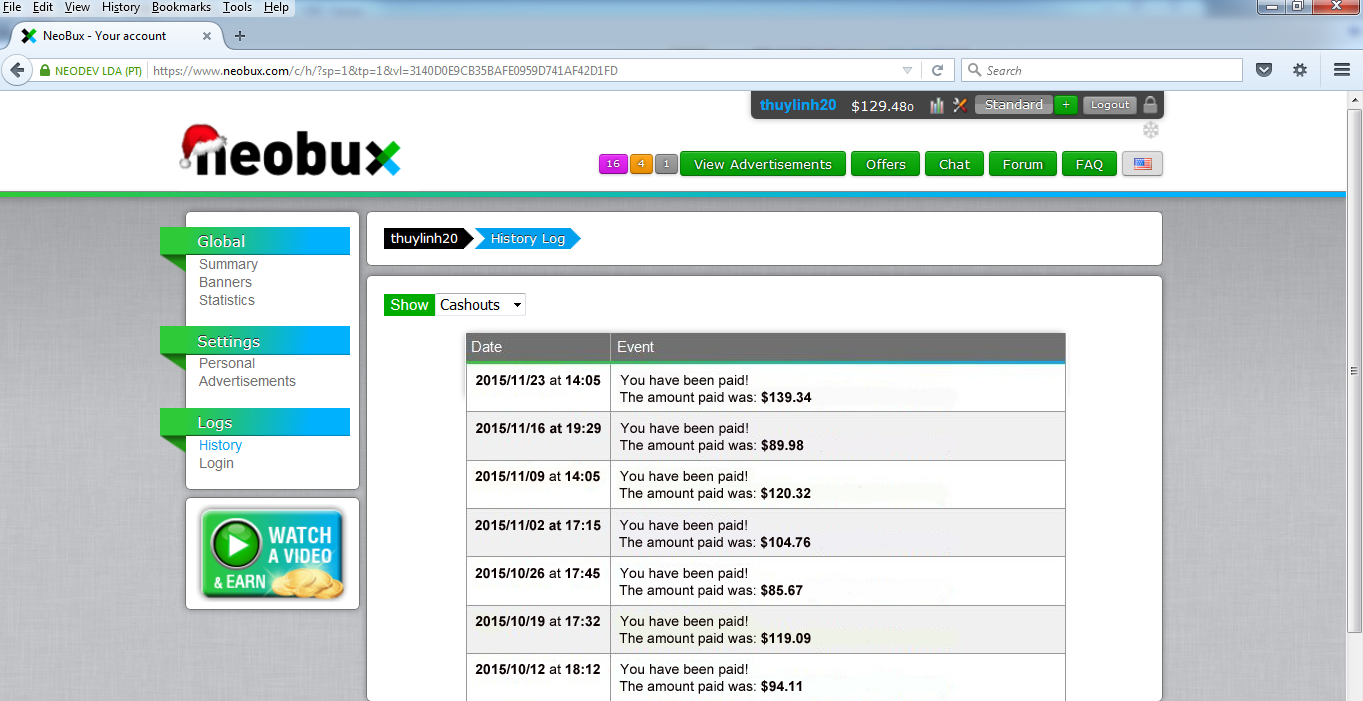Viewport: 1363px width, 701px height.
Task: Open the Show Cashouts dropdown
Action: 481,305
